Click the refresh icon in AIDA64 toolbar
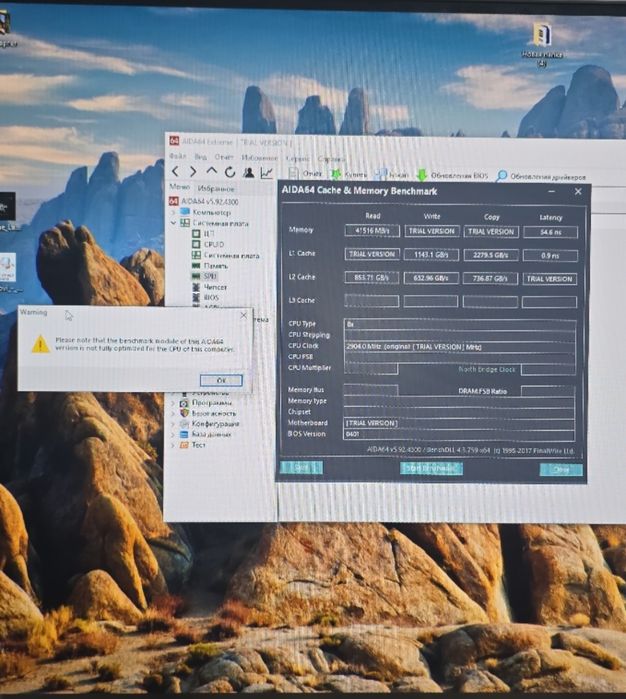 (230, 172)
